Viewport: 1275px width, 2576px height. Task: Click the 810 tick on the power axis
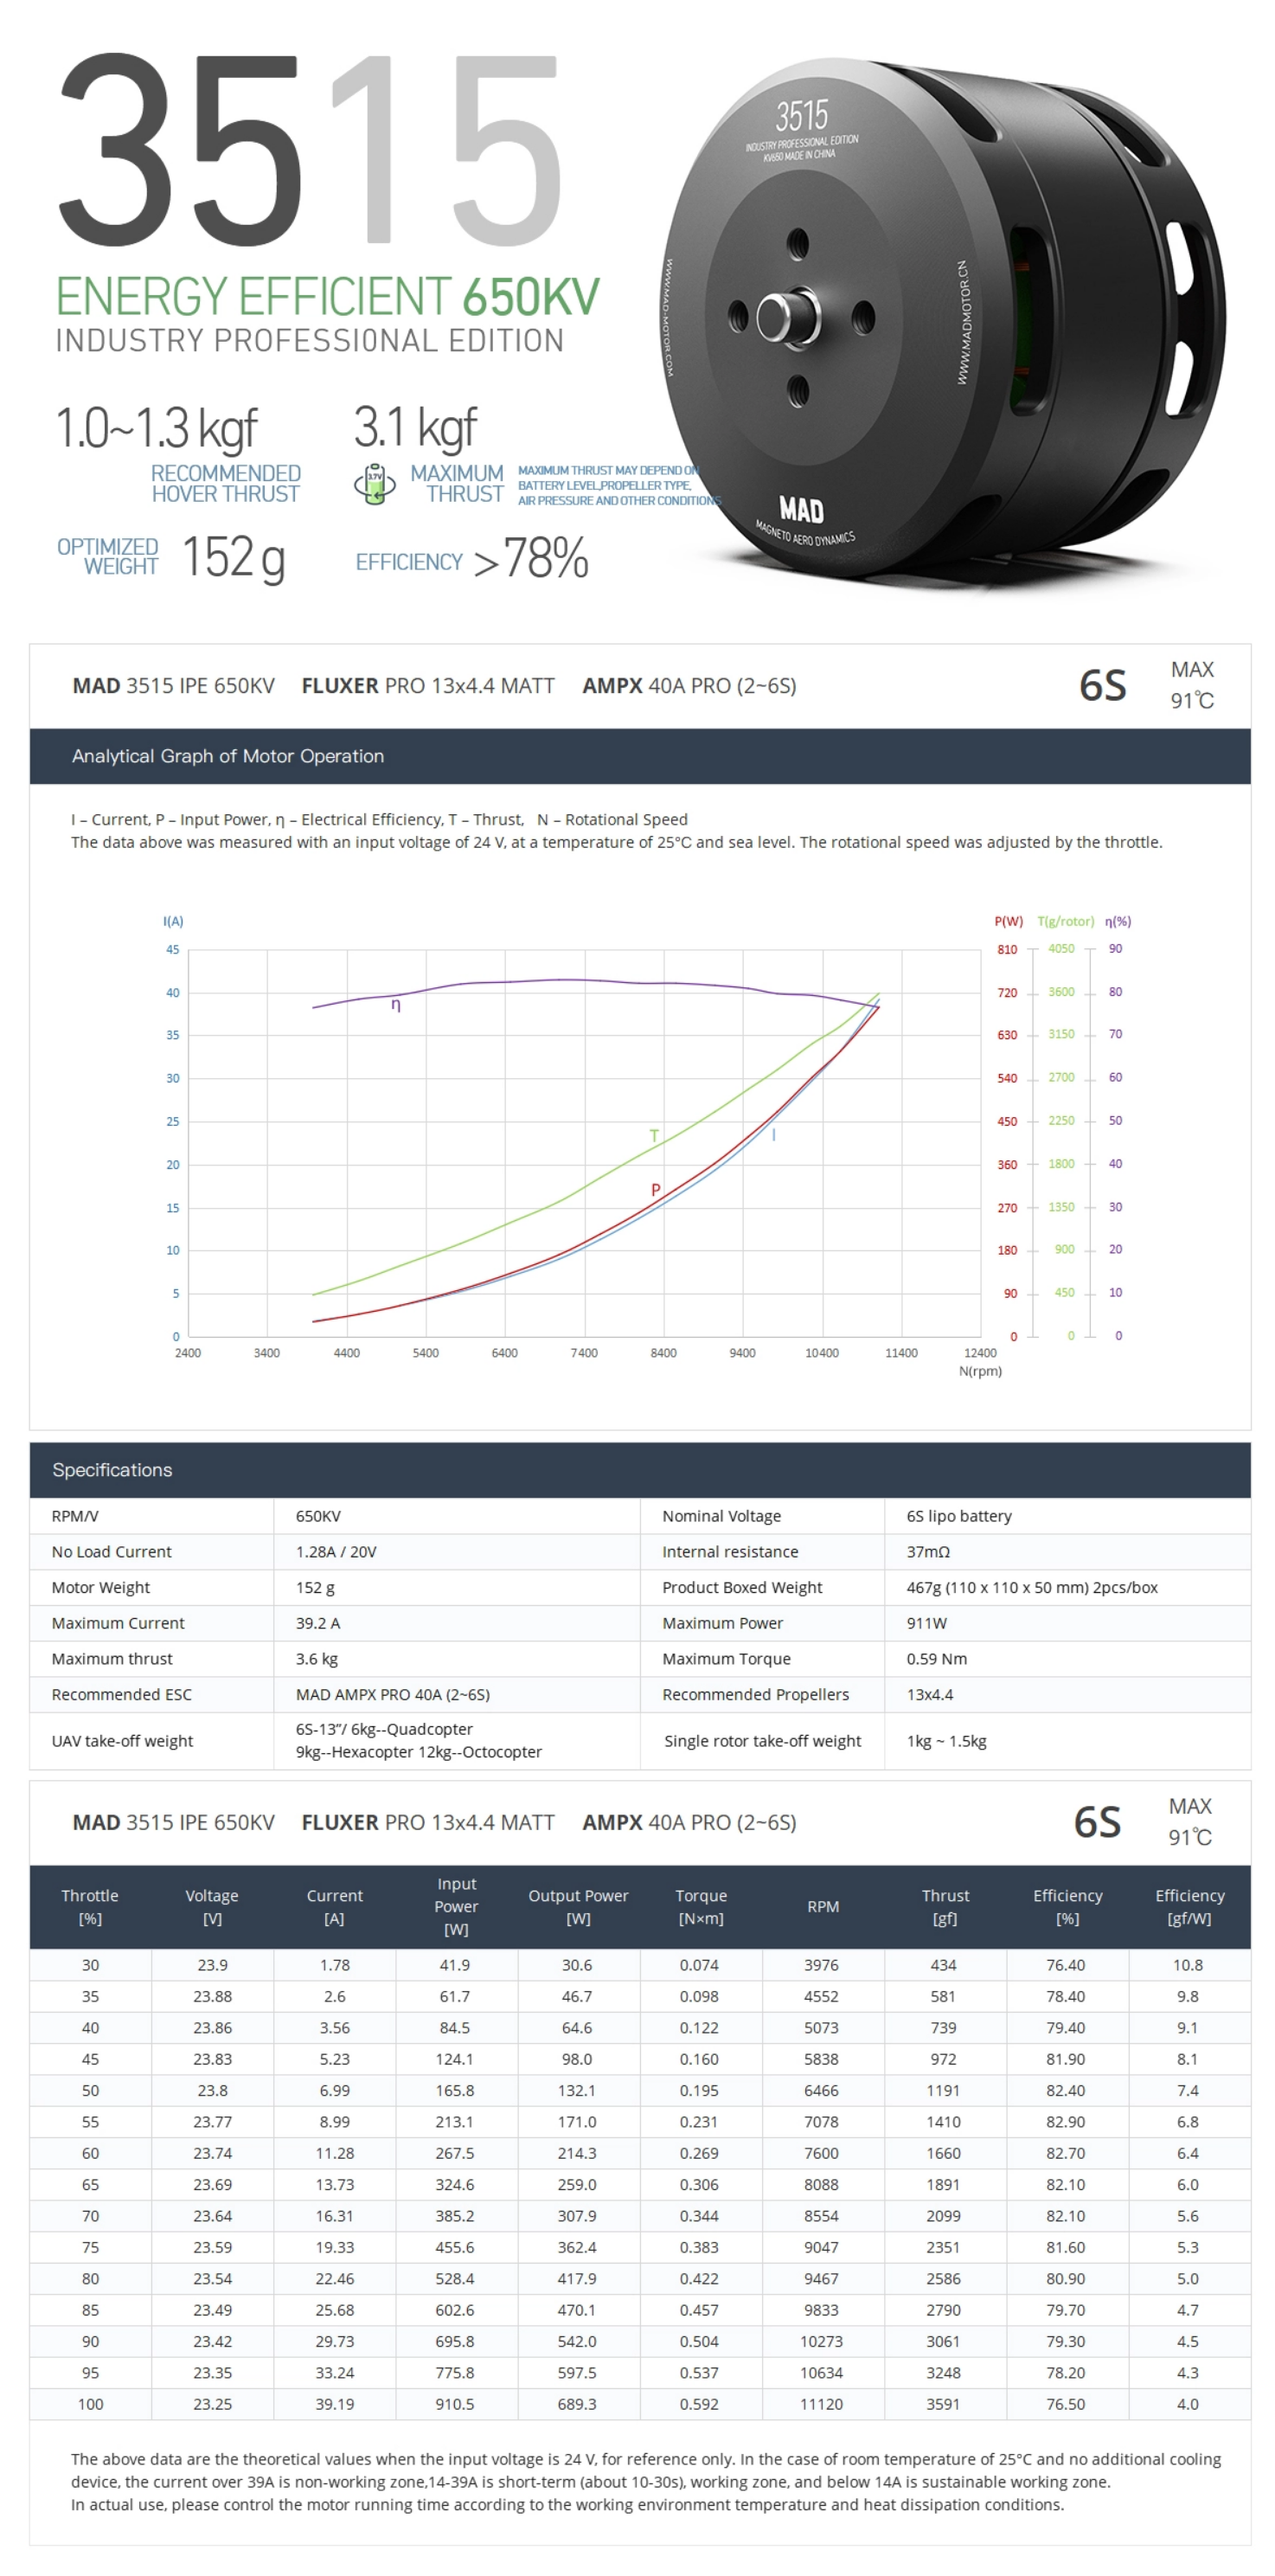click(1007, 949)
